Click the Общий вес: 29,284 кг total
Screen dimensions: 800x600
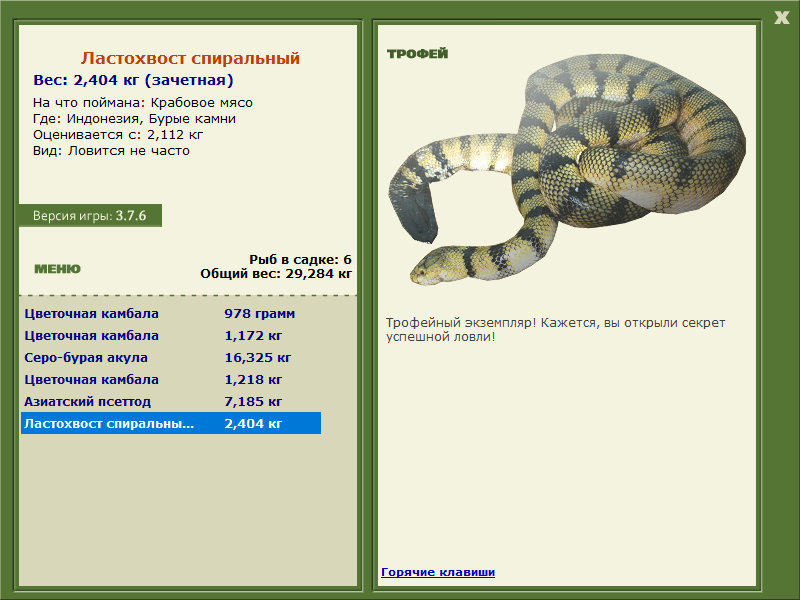[276, 274]
